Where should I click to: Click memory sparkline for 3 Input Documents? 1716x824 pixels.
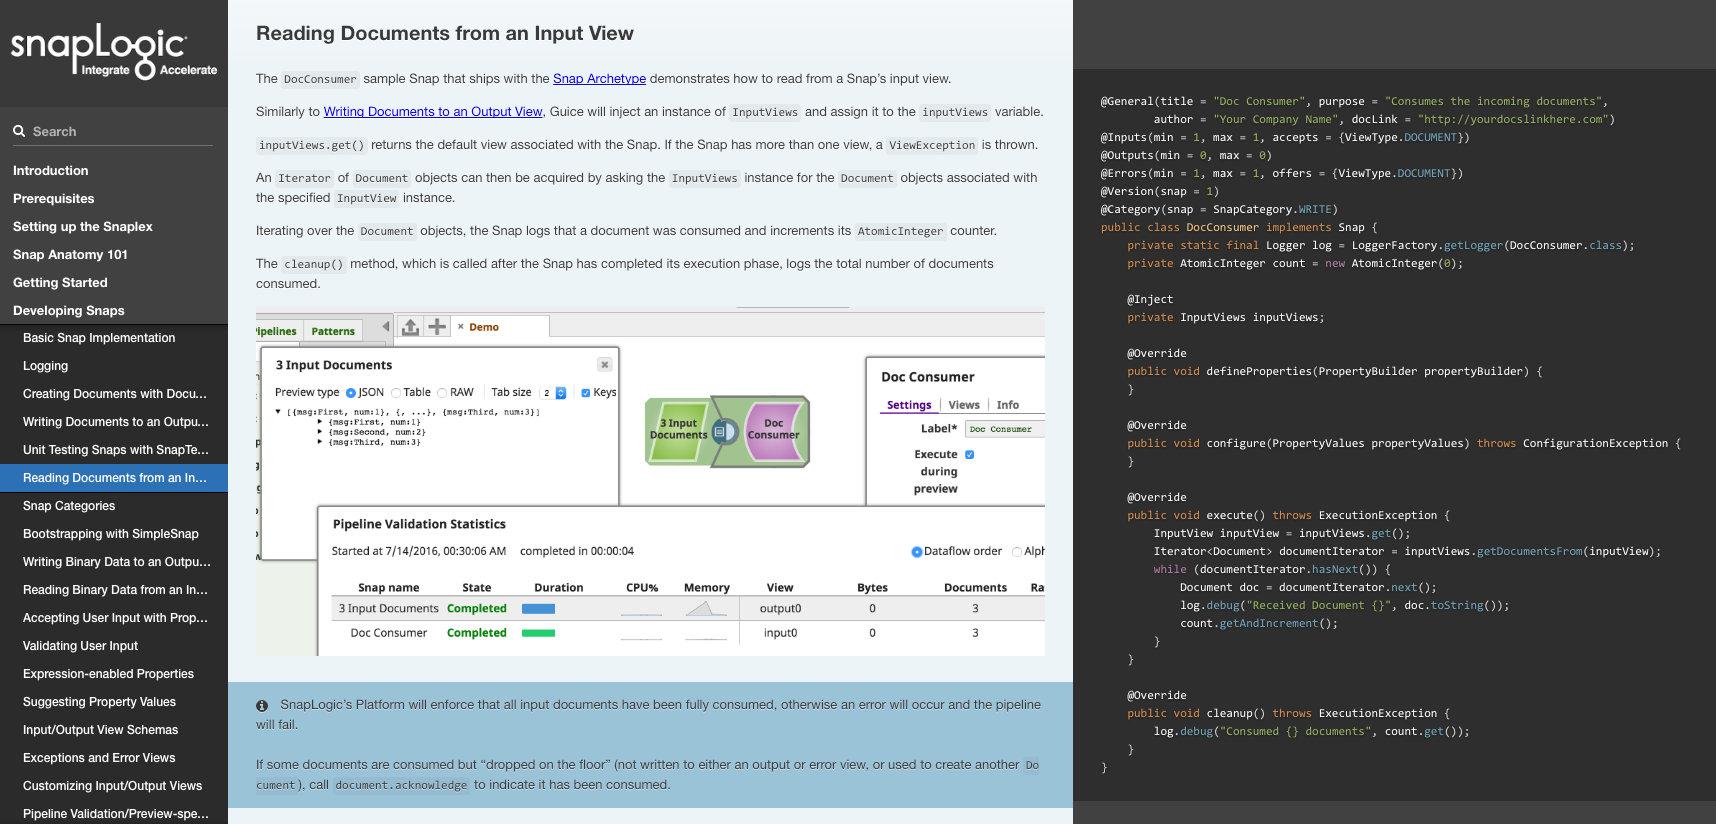point(706,609)
